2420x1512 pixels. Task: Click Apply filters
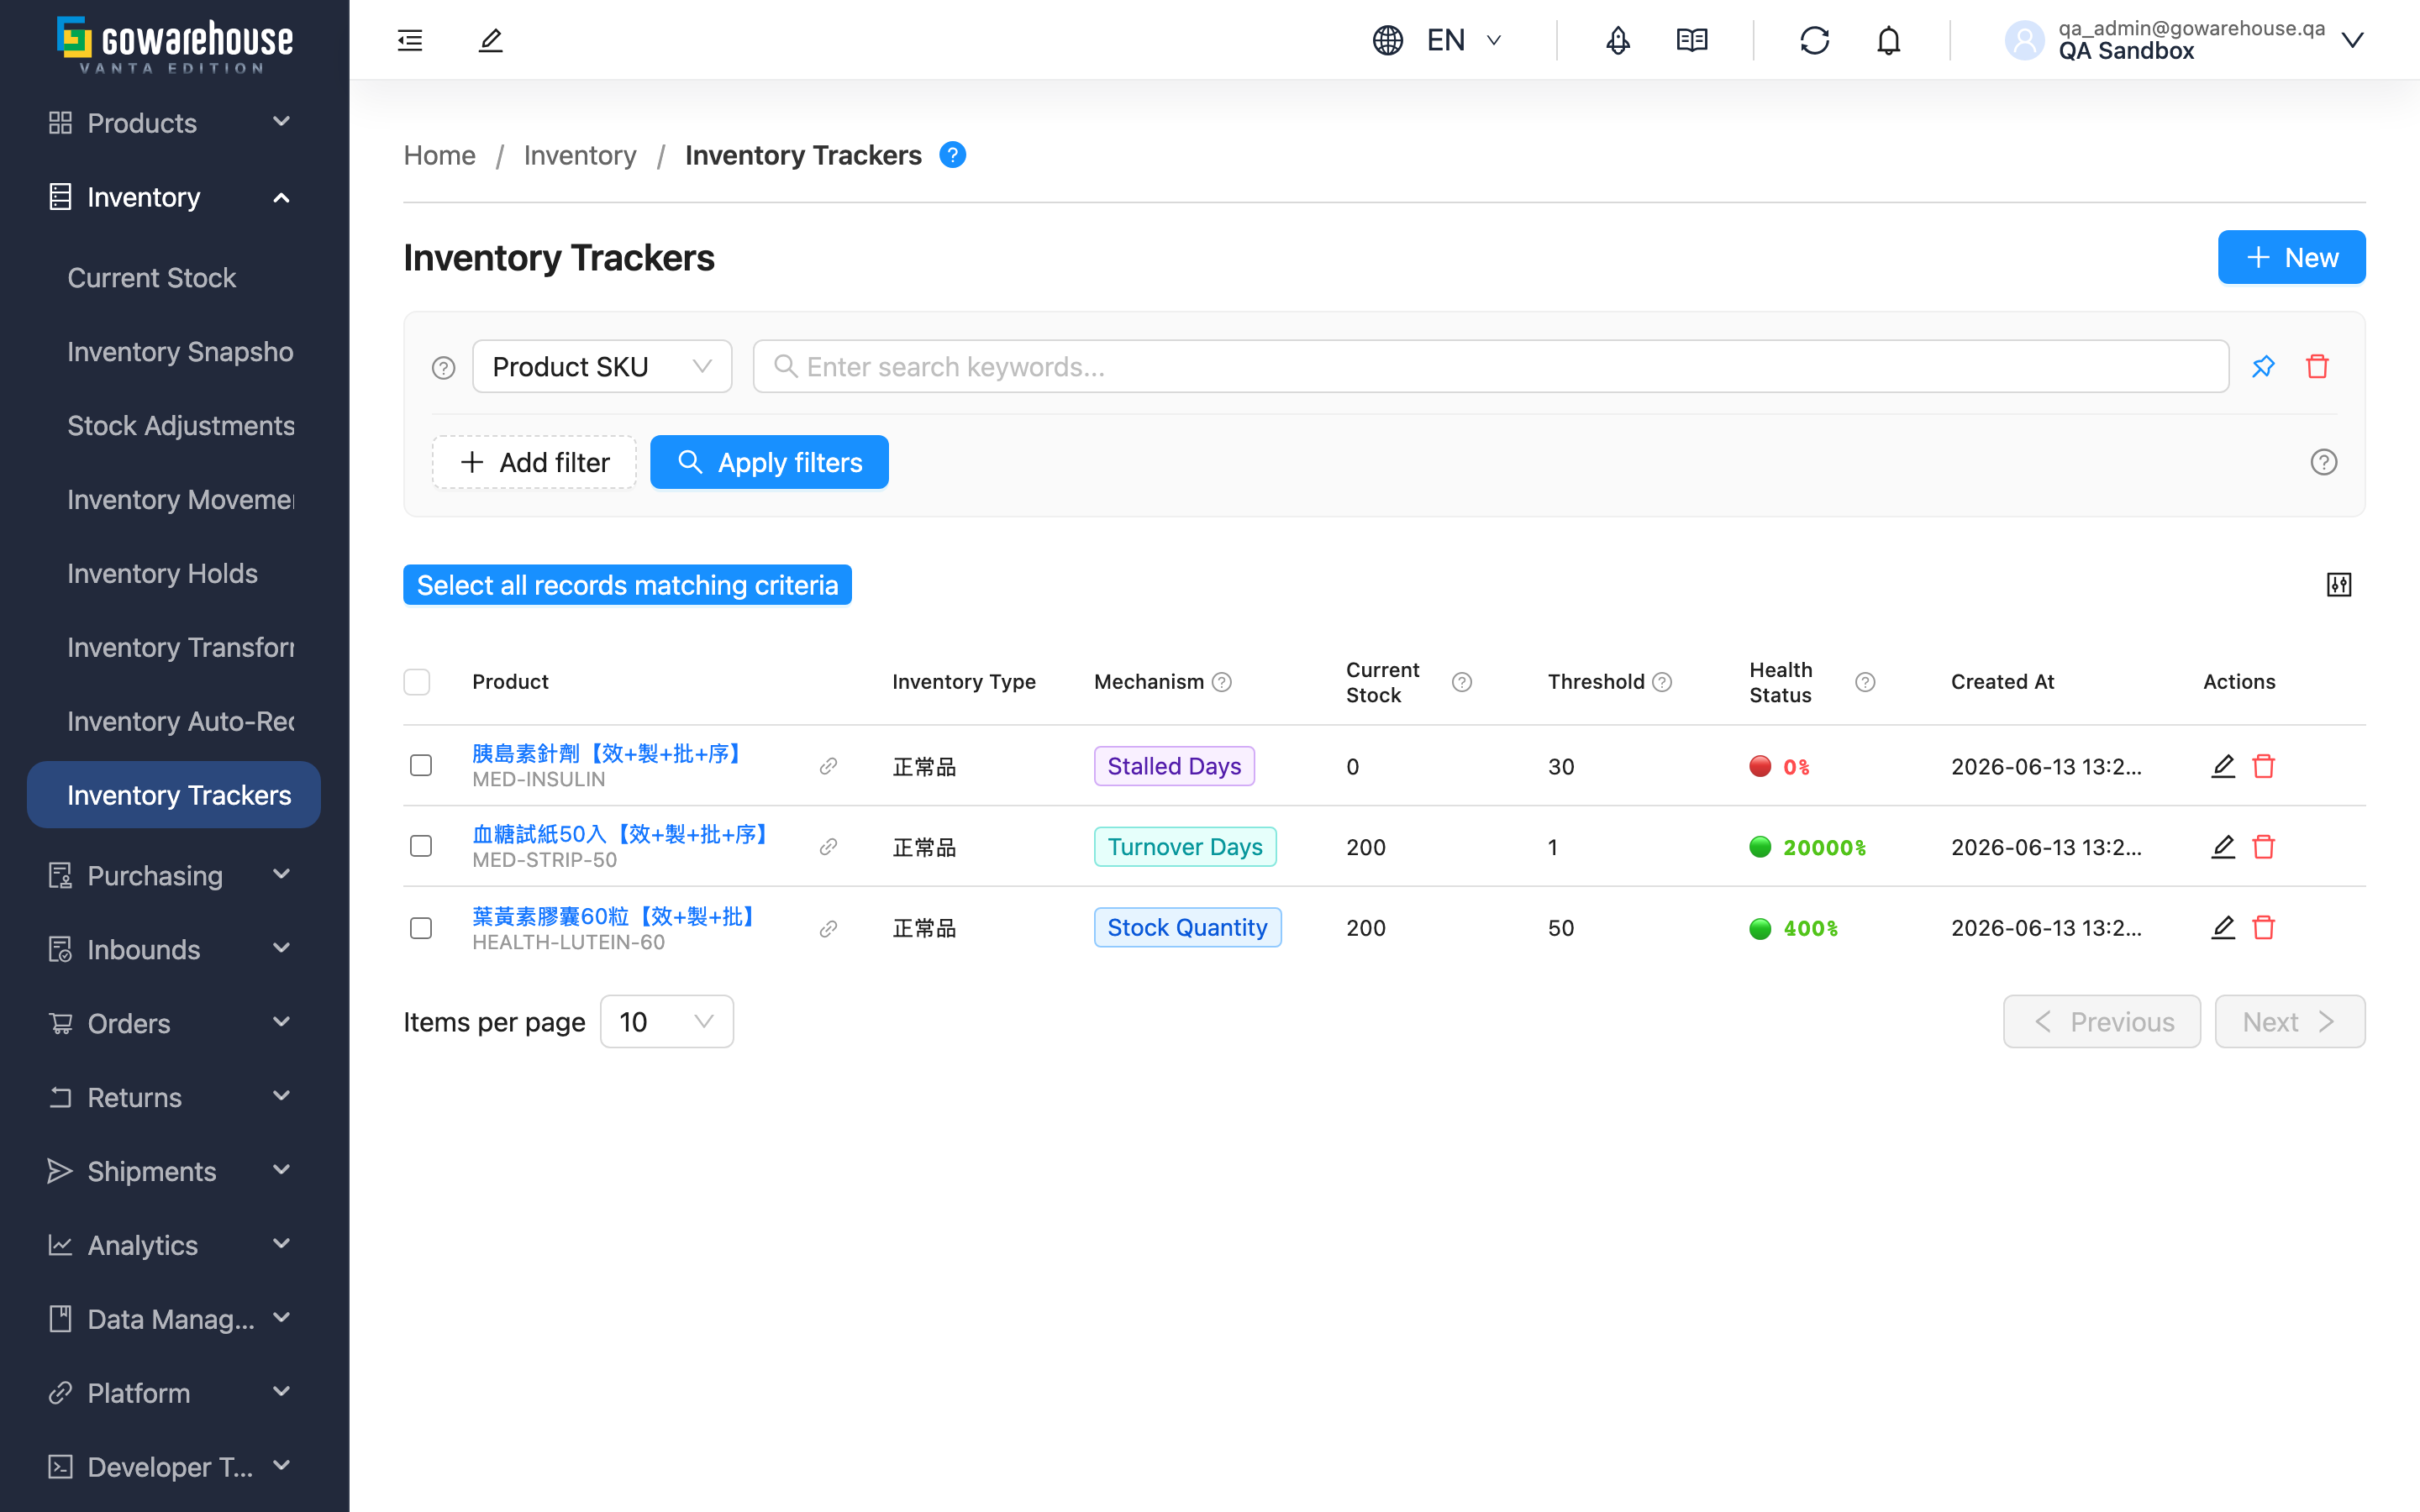769,462
